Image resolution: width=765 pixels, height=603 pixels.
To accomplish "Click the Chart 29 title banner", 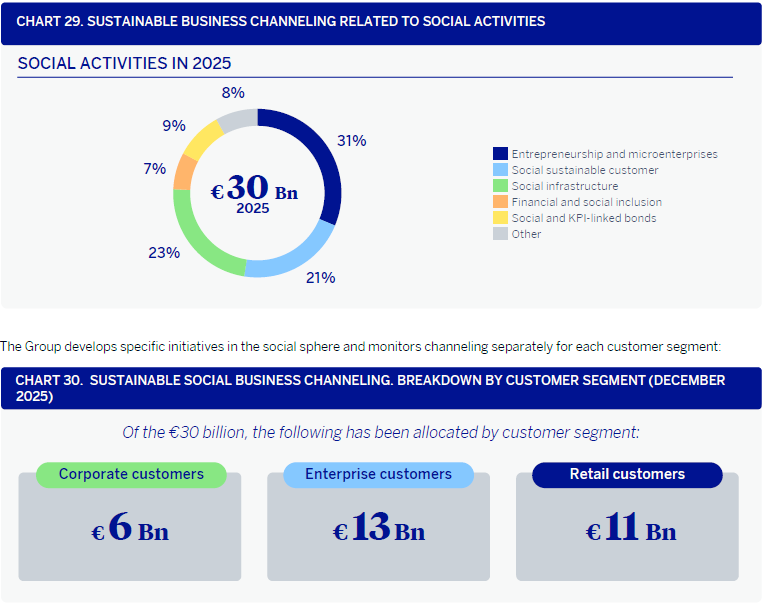I will [381, 22].
